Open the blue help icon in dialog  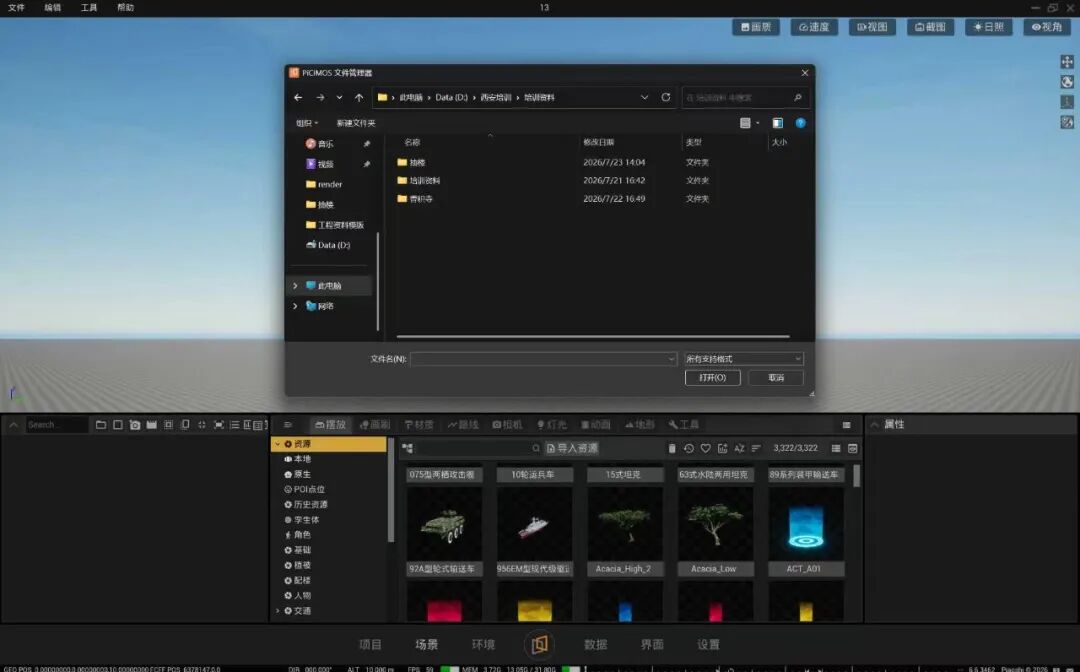point(800,123)
